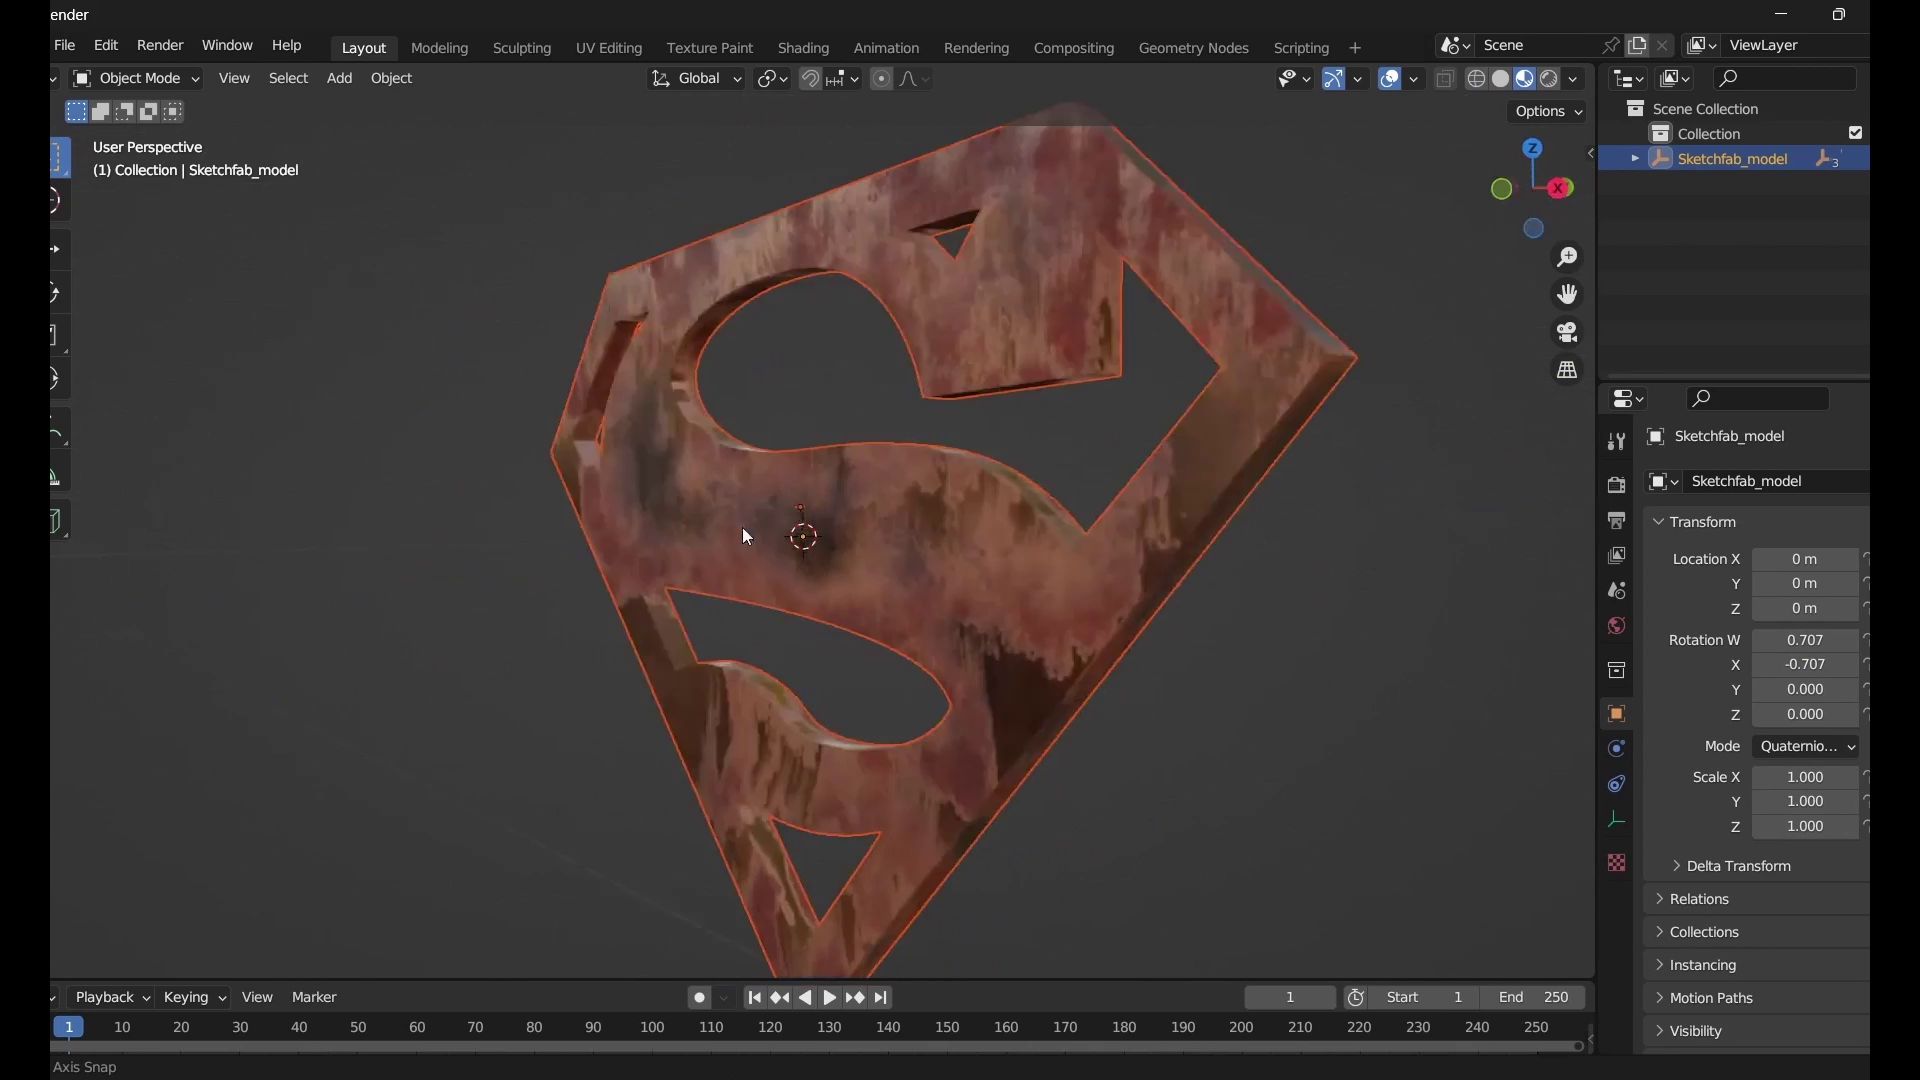Open the View Layer properties tab
The width and height of the screenshot is (1920, 1080).
click(x=1617, y=556)
